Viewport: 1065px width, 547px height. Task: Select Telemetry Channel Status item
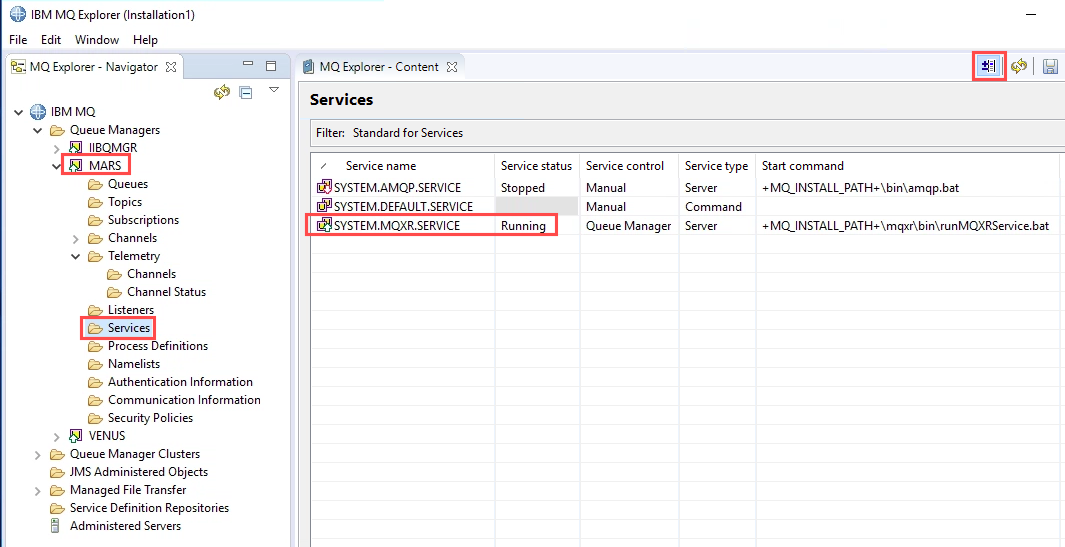166,292
